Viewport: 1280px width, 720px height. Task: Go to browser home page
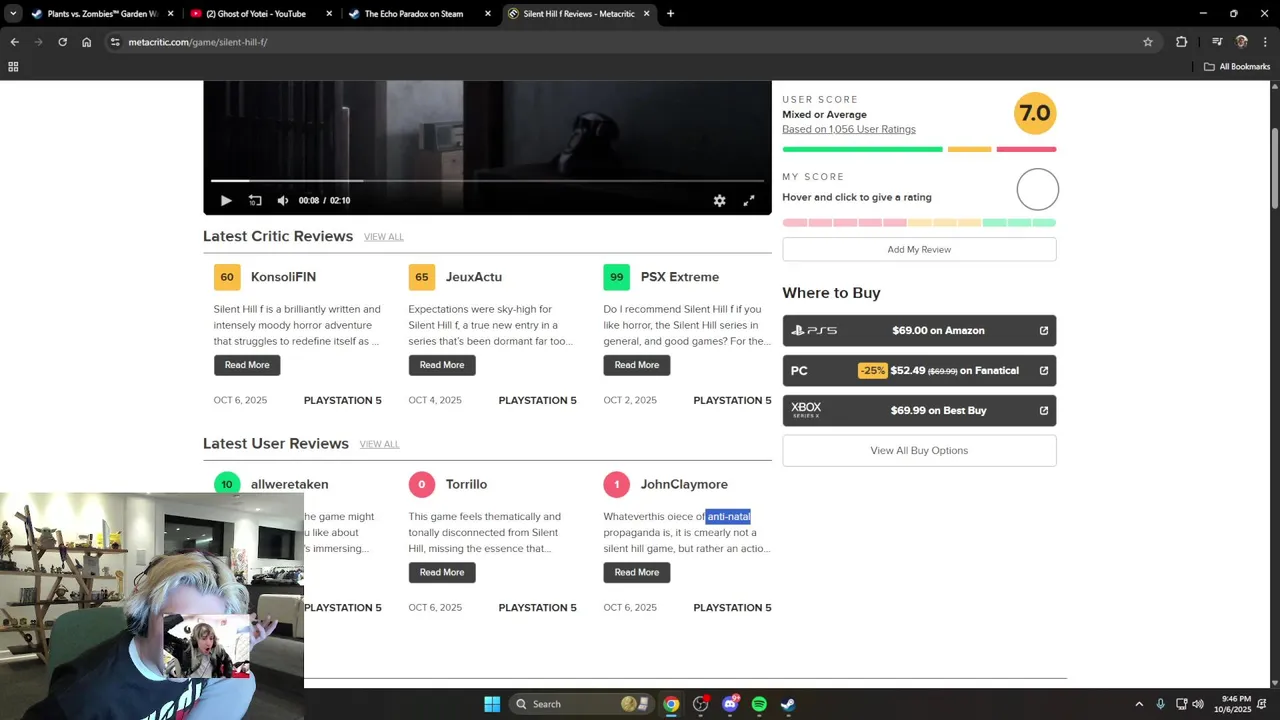[87, 42]
